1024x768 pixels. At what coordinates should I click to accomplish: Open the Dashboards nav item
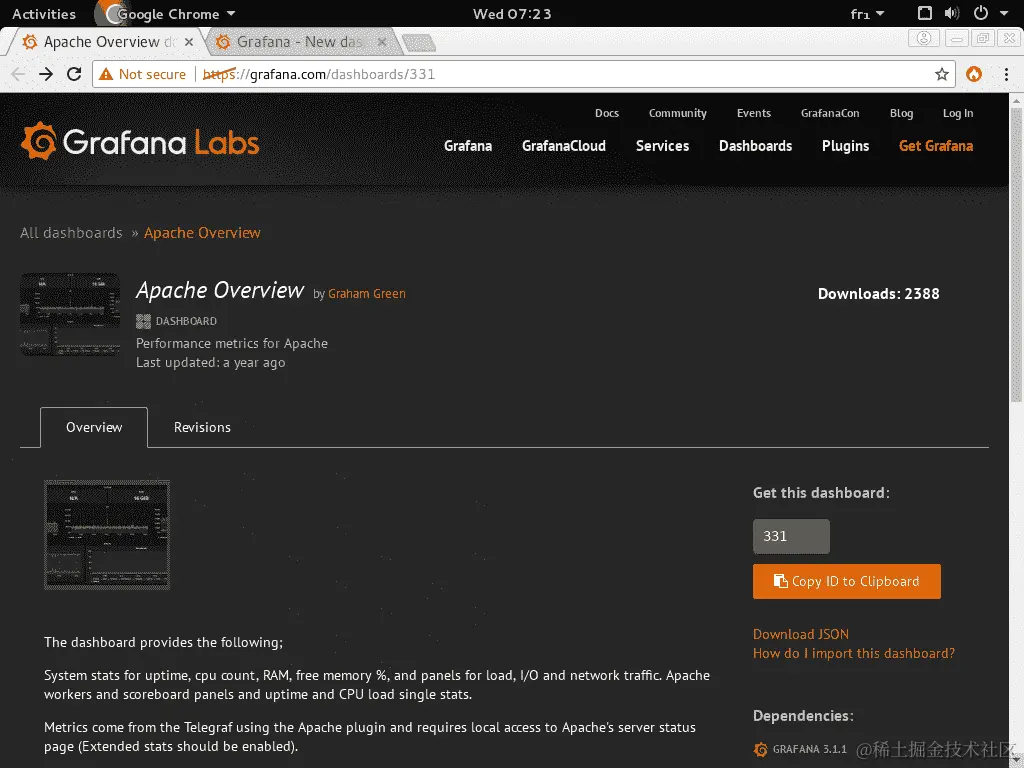[x=755, y=146]
